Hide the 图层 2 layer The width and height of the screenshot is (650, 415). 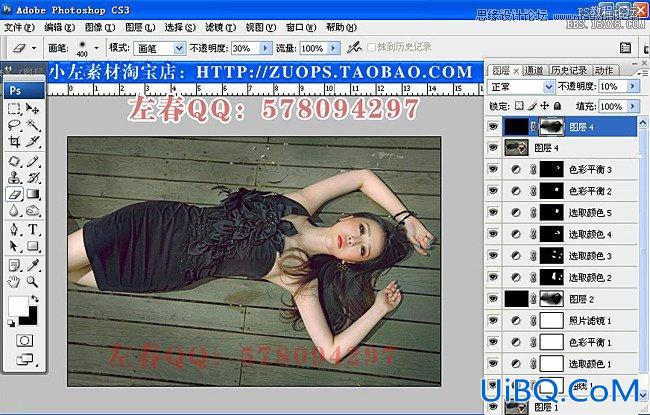tap(493, 299)
